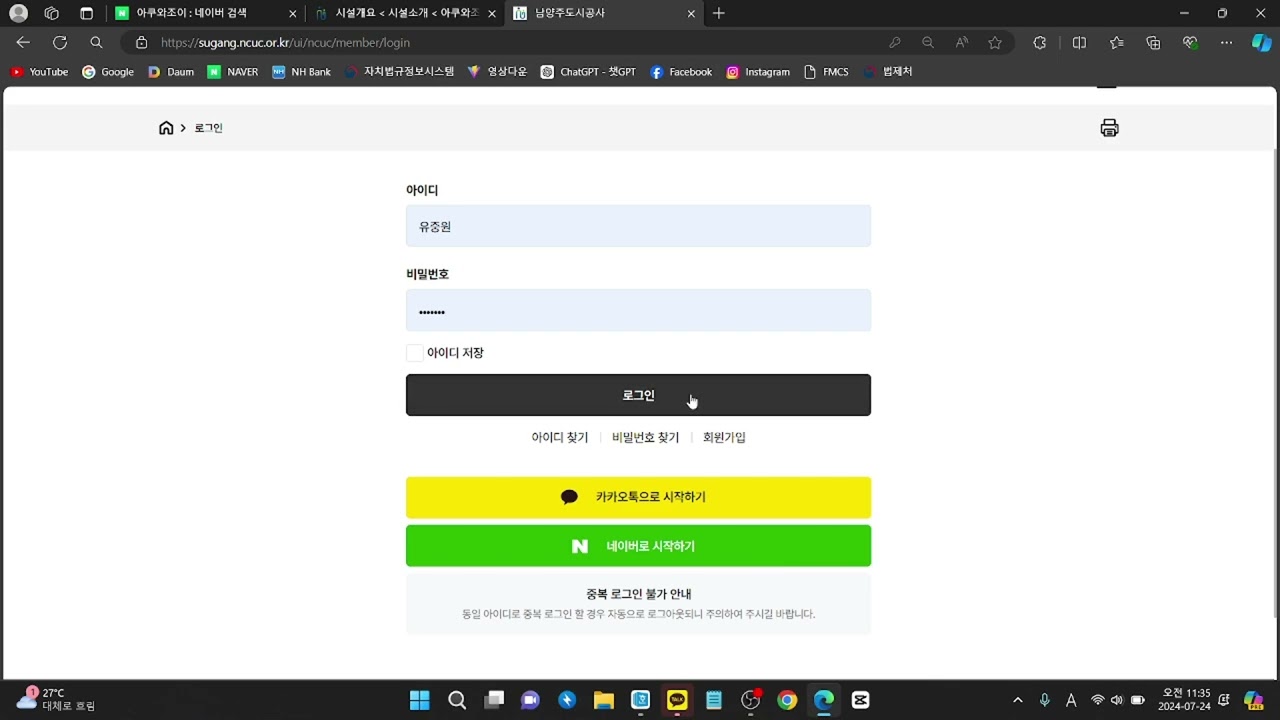The image size is (1280, 720).
Task: Open Facebook bookmark
Action: 681,72
